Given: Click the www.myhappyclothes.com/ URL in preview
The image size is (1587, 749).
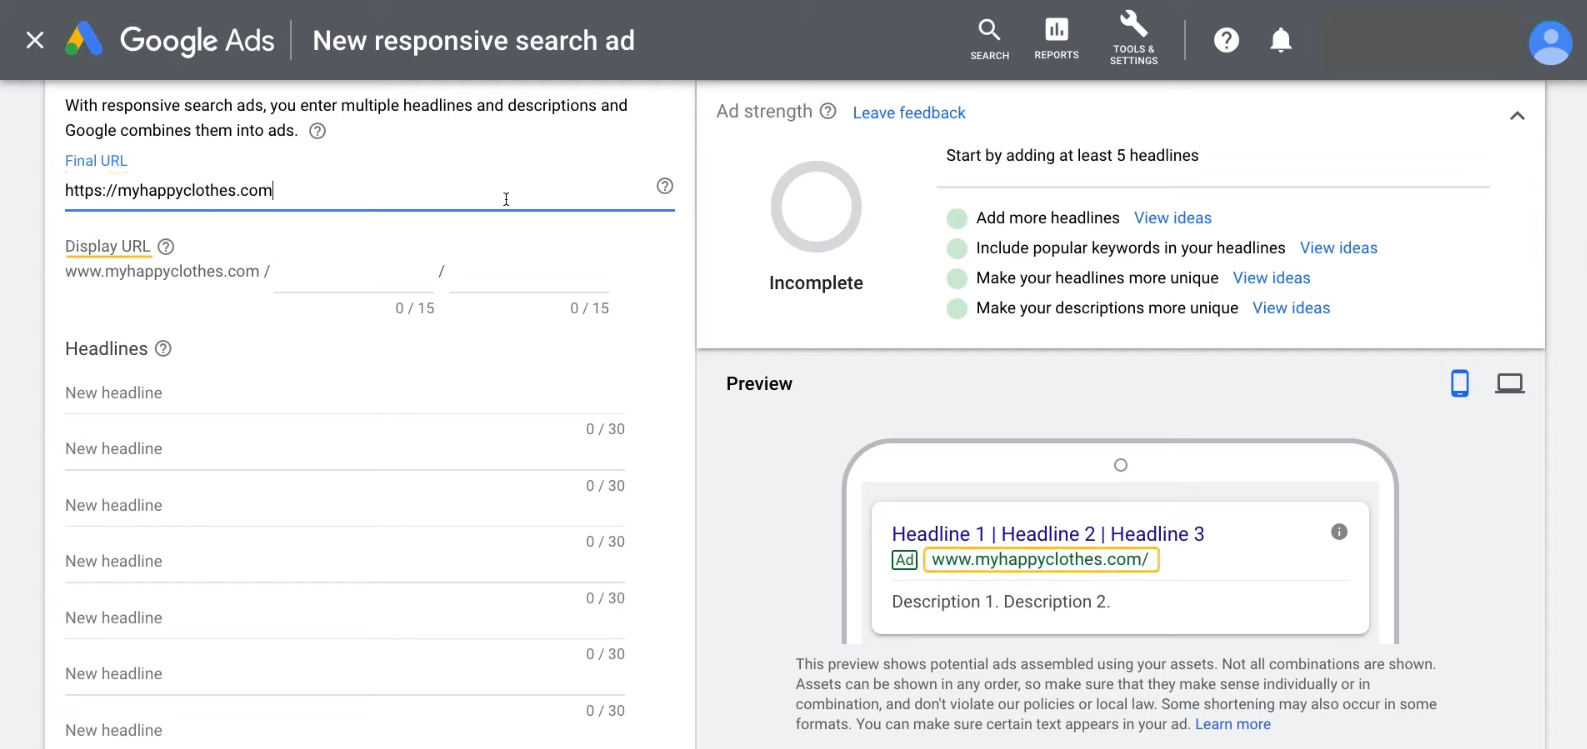Looking at the screenshot, I should point(1040,559).
